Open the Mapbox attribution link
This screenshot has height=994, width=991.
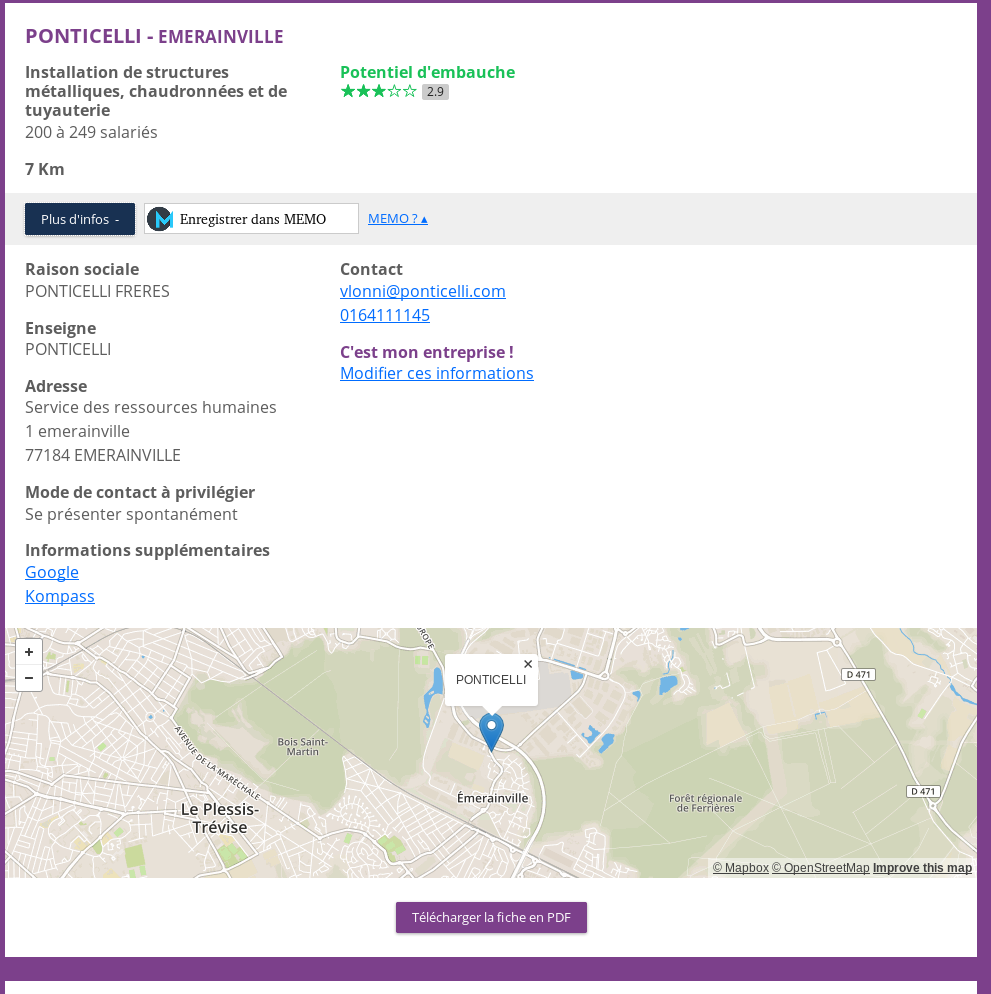pos(740,868)
